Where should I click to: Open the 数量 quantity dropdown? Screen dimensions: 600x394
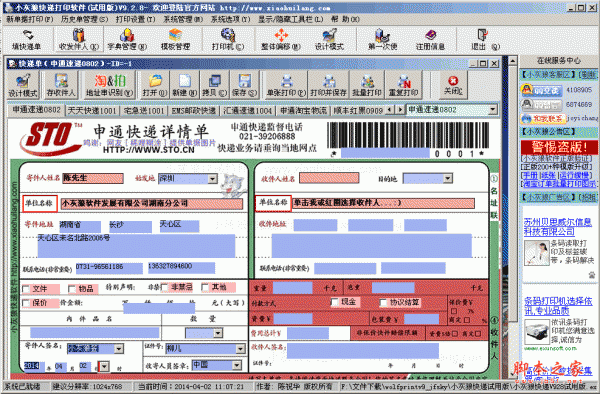coord(218,333)
